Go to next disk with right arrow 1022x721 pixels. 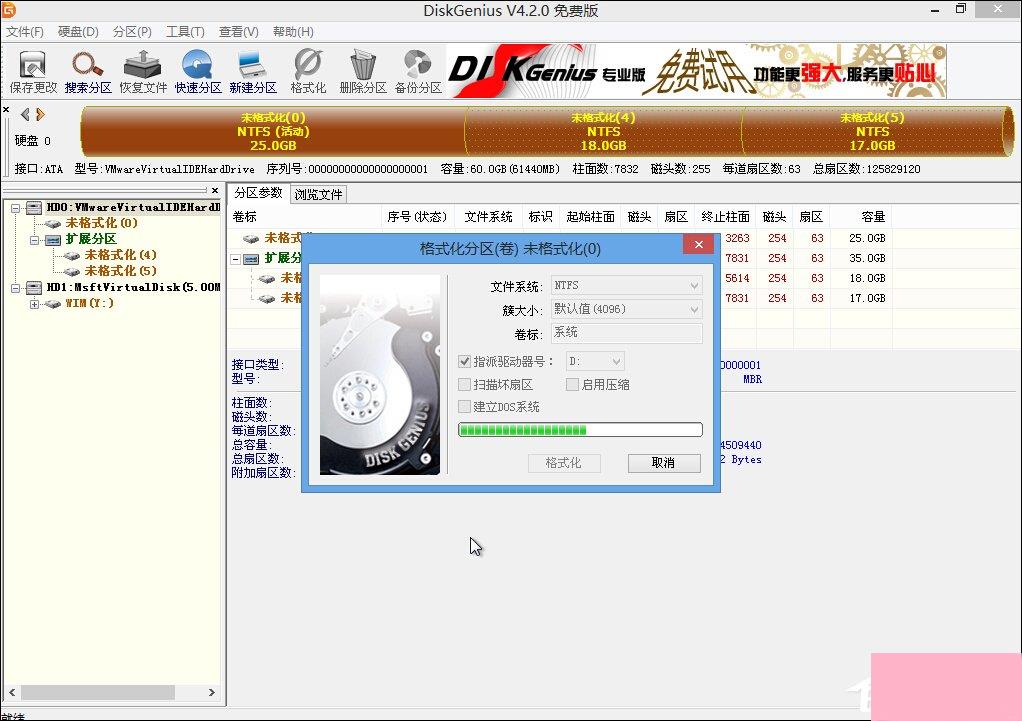point(40,115)
